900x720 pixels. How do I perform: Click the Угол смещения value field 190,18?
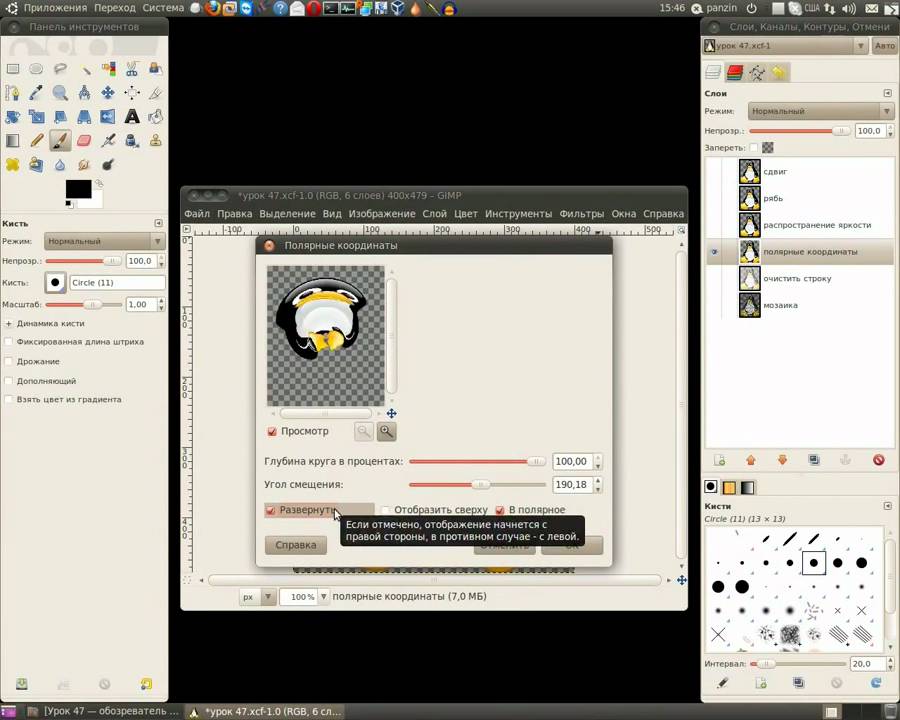tap(572, 485)
